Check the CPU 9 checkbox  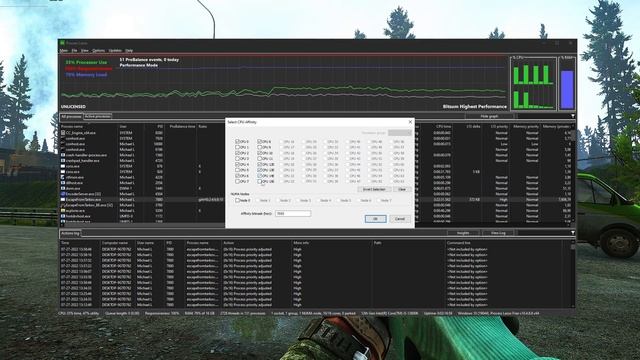(259, 147)
